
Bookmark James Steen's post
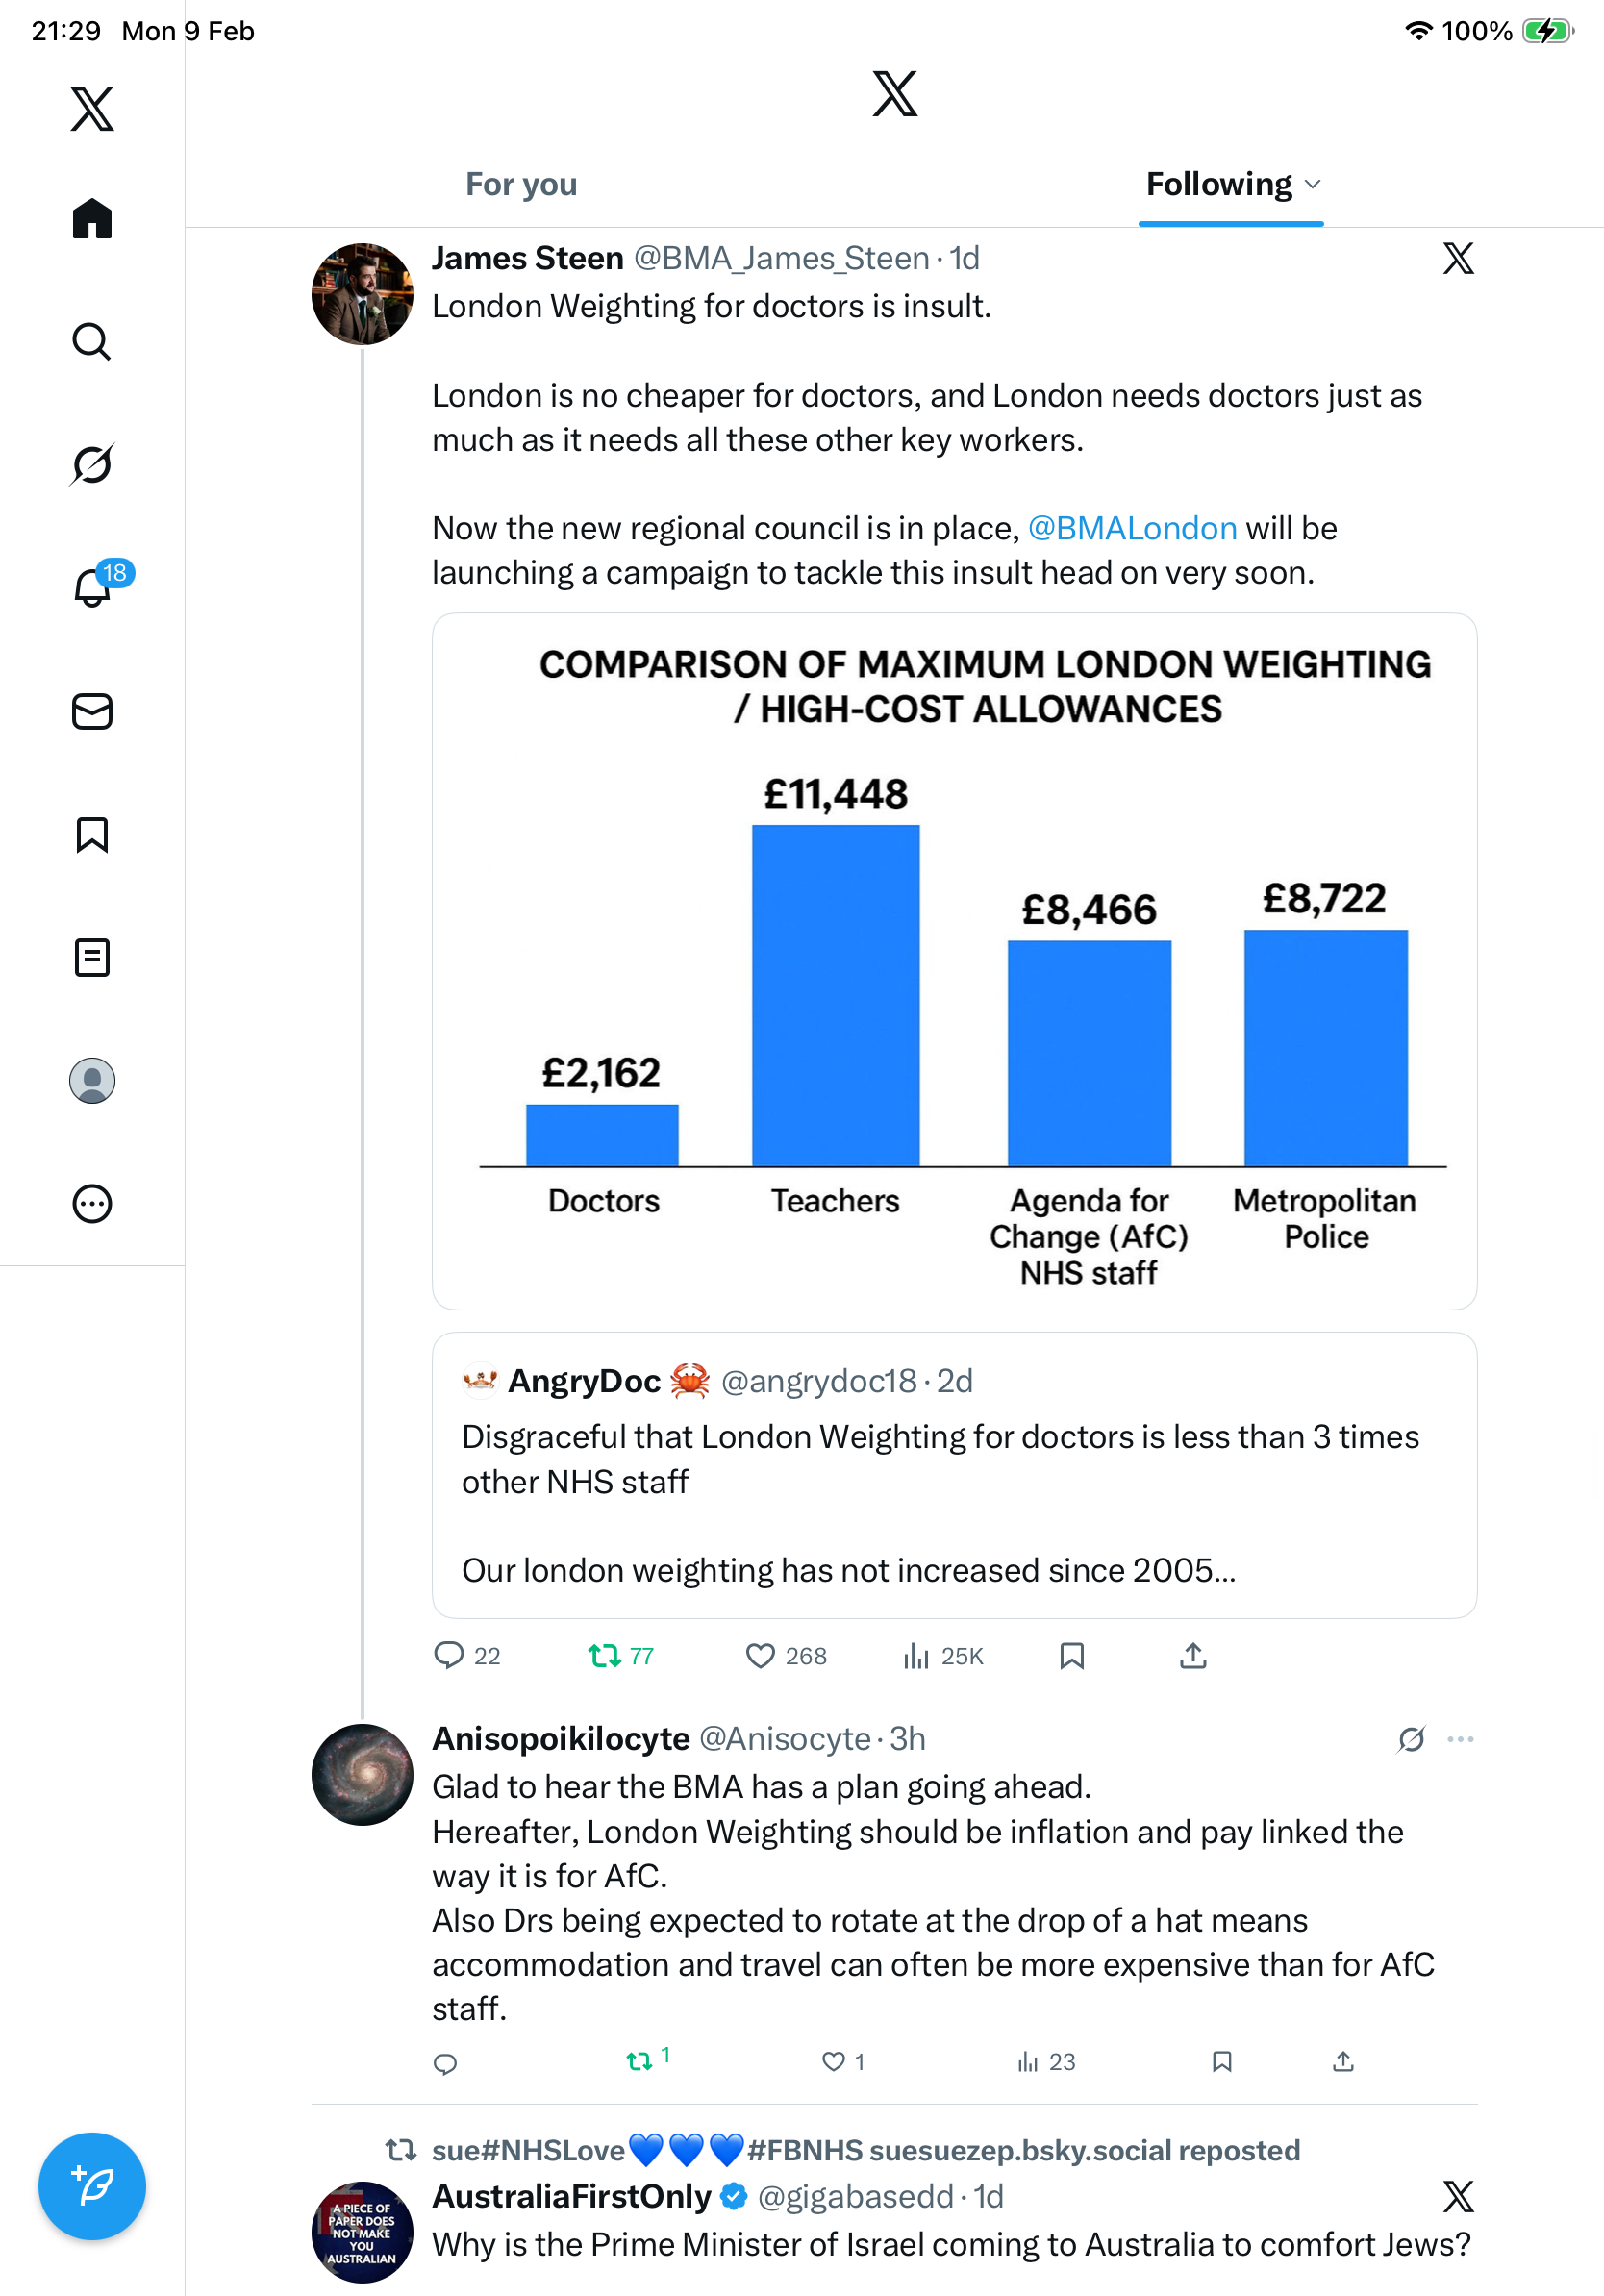tap(1071, 1656)
